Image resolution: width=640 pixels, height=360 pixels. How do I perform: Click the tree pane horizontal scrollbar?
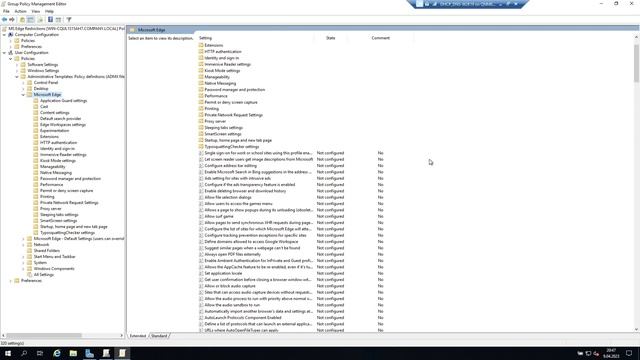(x=44, y=336)
